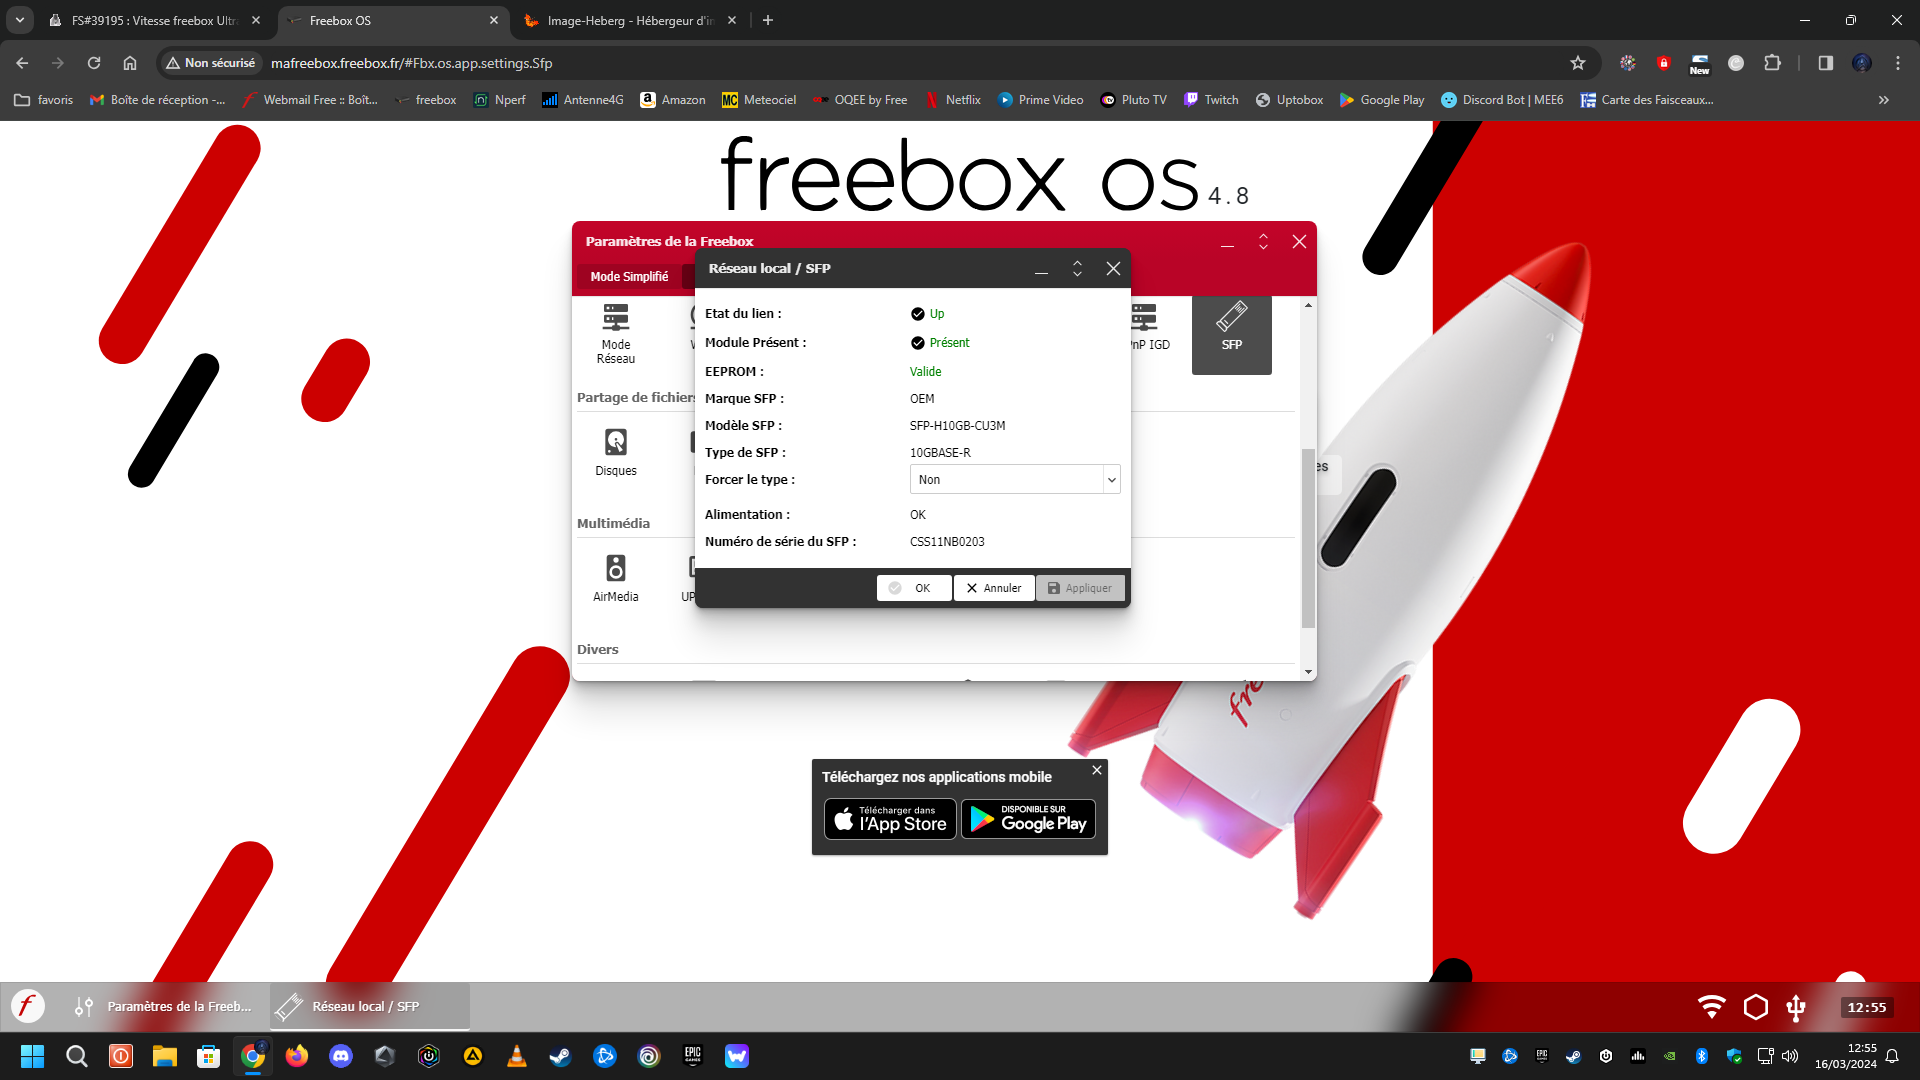Viewport: 1920px width, 1080px height.
Task: Click the serial number CSS11NB0203
Action: tap(947, 542)
